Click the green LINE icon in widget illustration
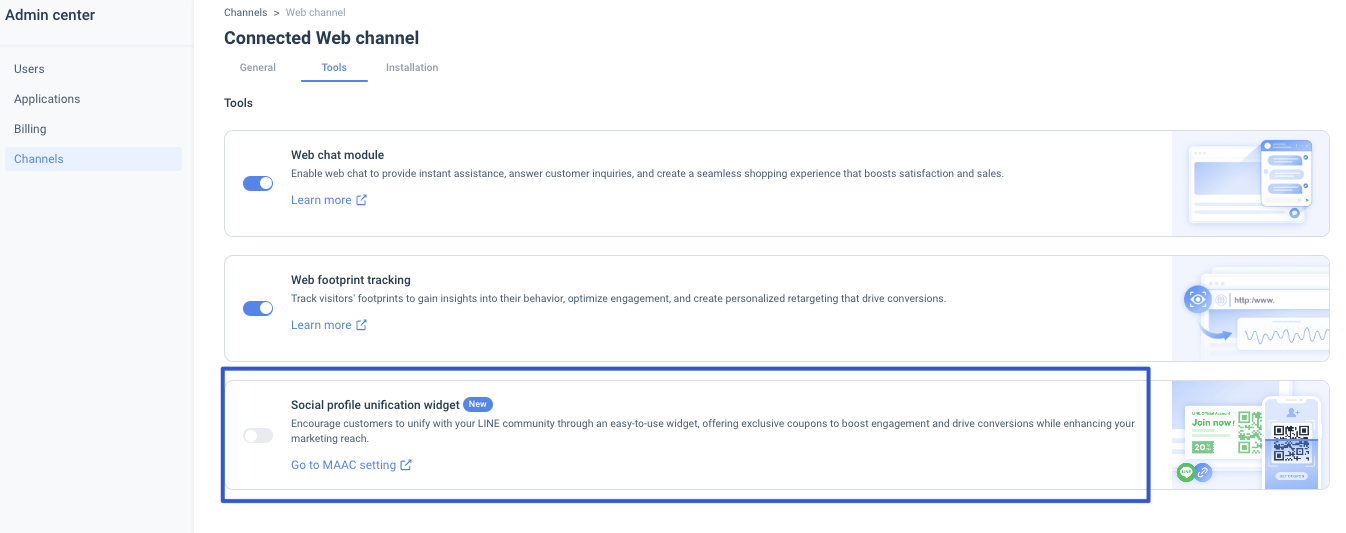The image size is (1346, 533). point(1186,472)
